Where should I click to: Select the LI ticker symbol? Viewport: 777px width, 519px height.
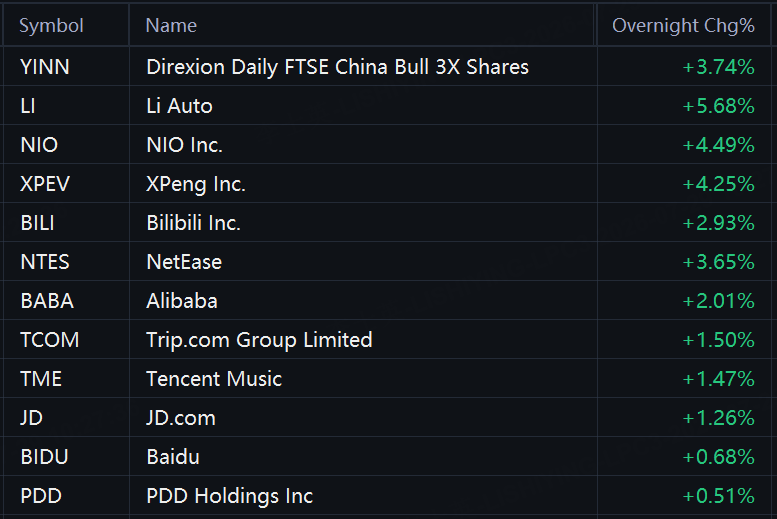(28, 106)
